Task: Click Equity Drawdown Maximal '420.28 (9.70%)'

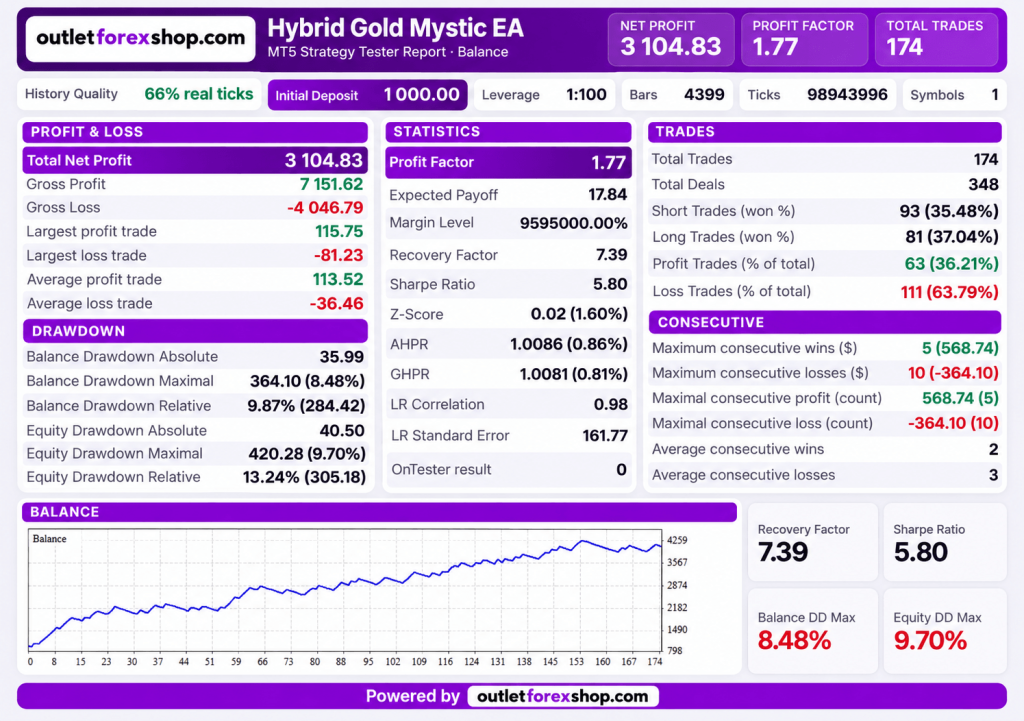Action: pyautogui.click(x=306, y=453)
